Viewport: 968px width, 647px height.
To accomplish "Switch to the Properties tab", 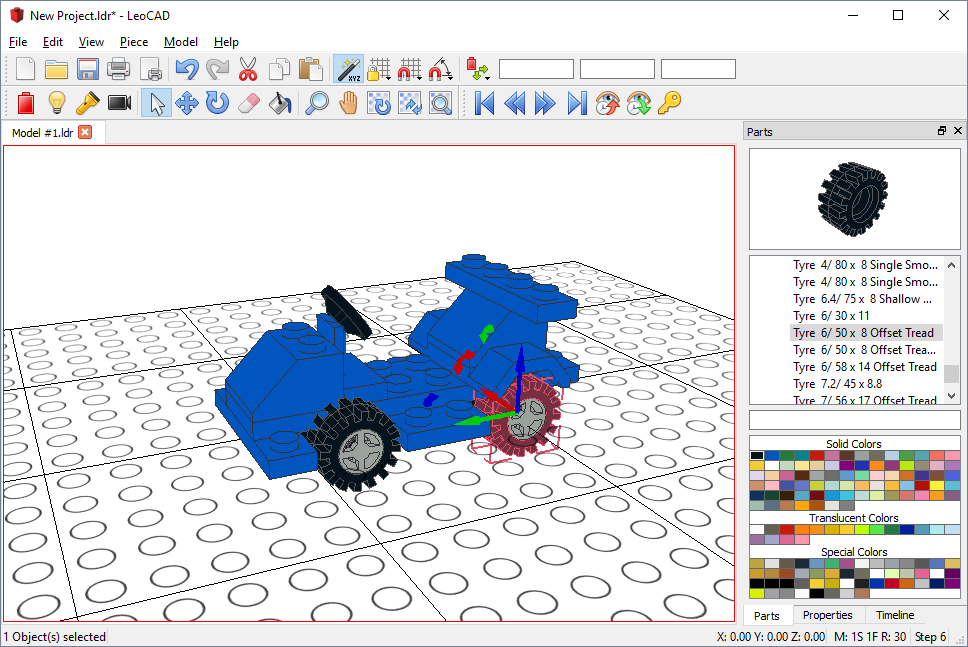I will 827,615.
